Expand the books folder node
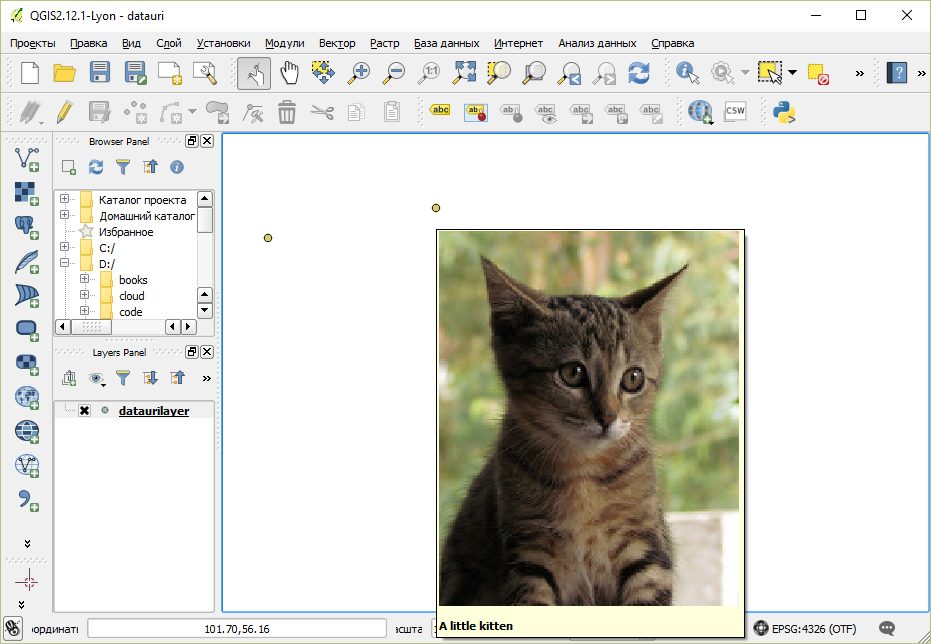 (85, 280)
